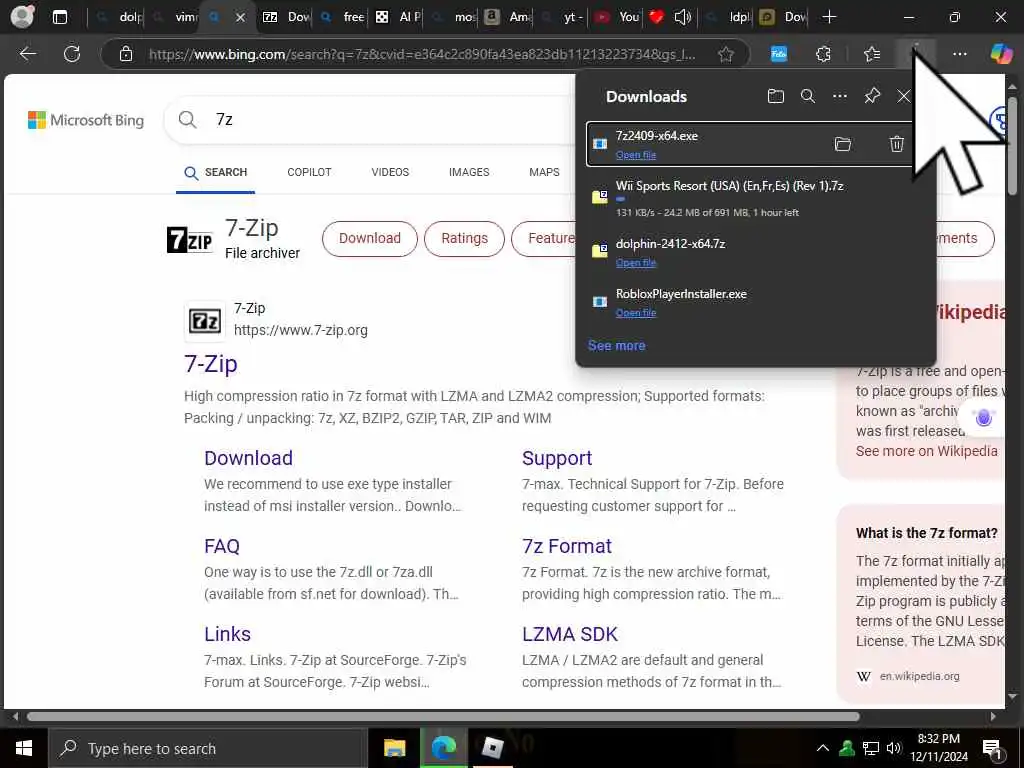The image size is (1024, 768).
Task: Show 7z2409-x64.exe in folder
Action: [x=842, y=144]
